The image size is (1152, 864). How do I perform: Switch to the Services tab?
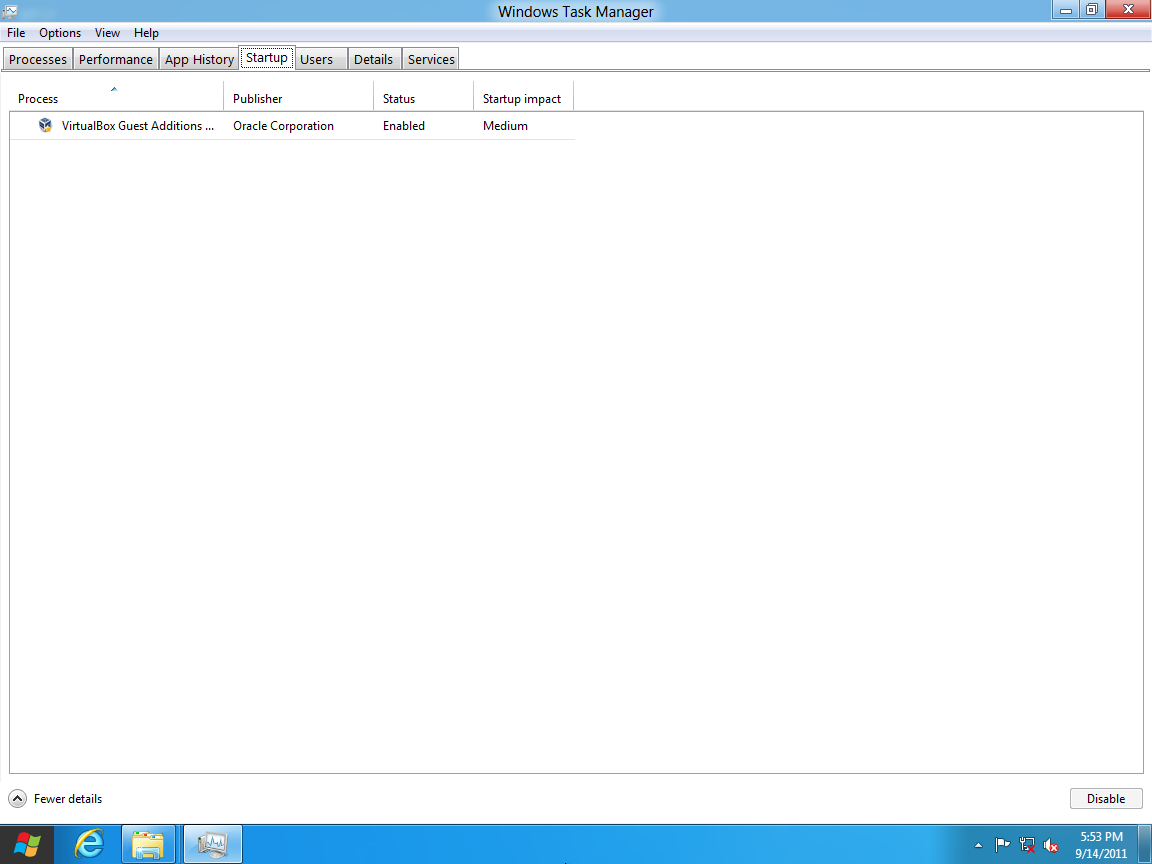(x=431, y=60)
